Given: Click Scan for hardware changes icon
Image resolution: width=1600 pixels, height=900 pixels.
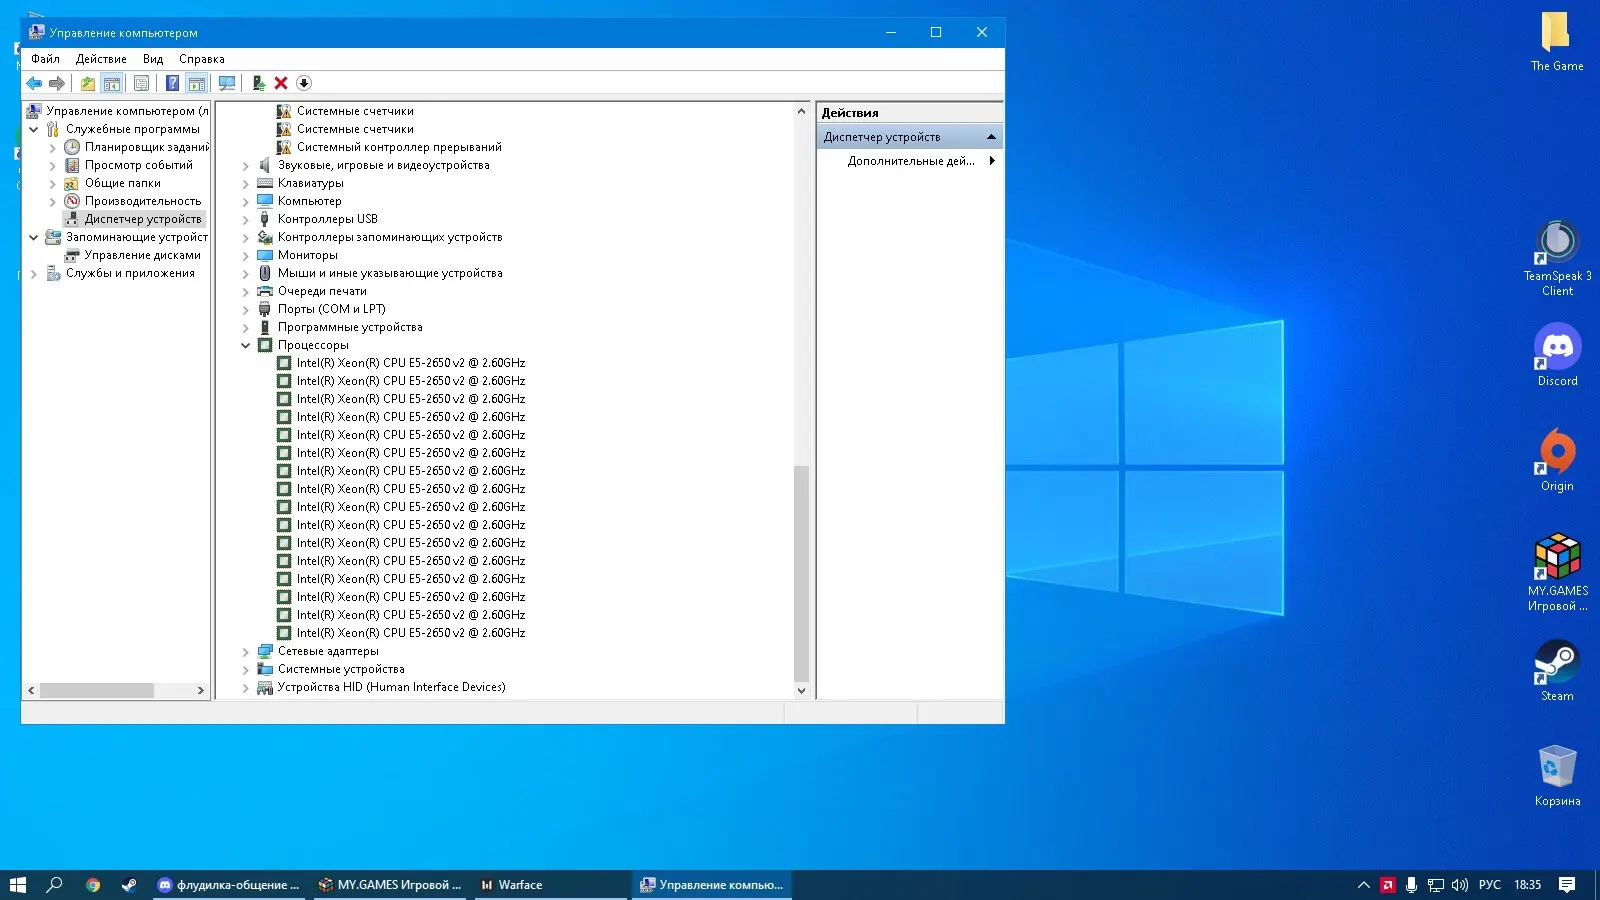Looking at the screenshot, I should pyautogui.click(x=227, y=84).
